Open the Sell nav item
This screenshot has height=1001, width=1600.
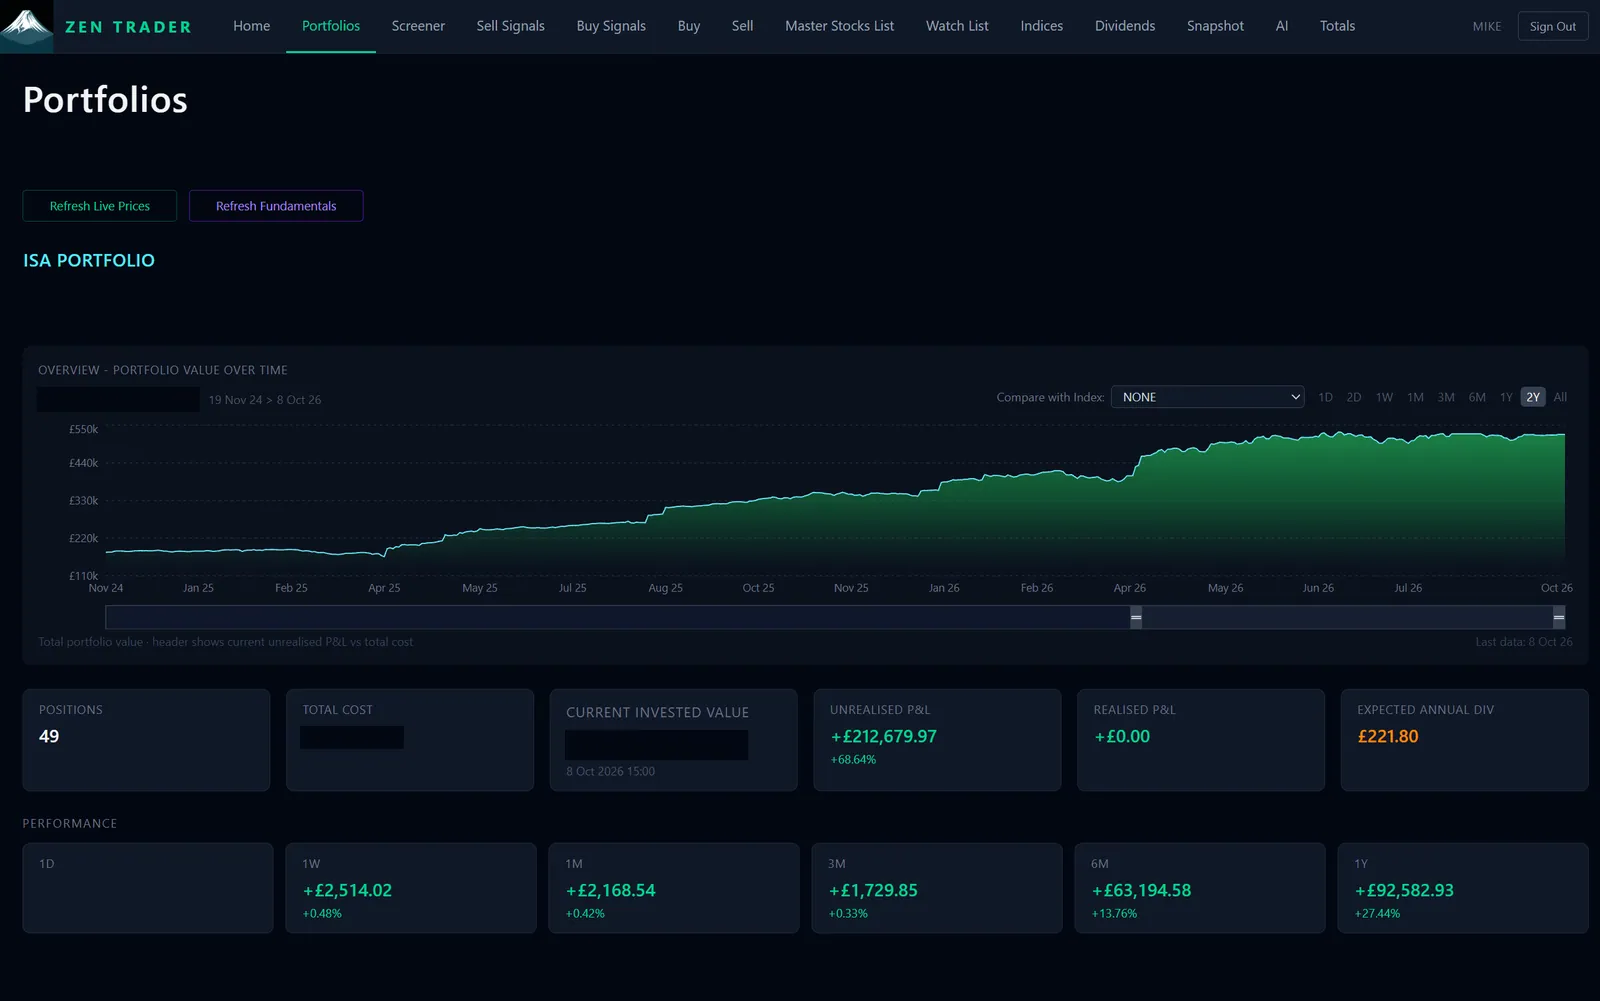(742, 26)
